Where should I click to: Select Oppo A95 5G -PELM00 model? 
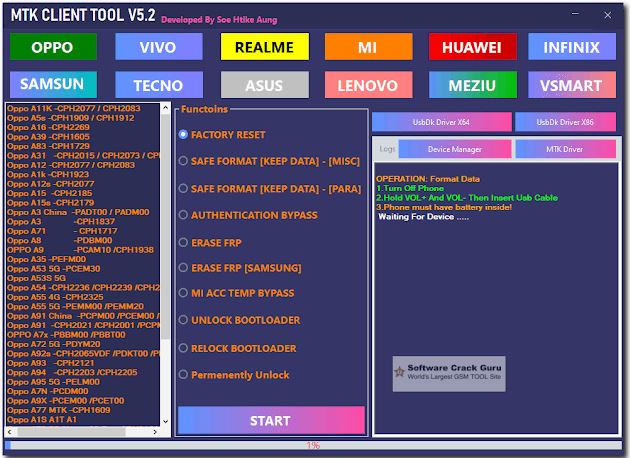(x=53, y=381)
